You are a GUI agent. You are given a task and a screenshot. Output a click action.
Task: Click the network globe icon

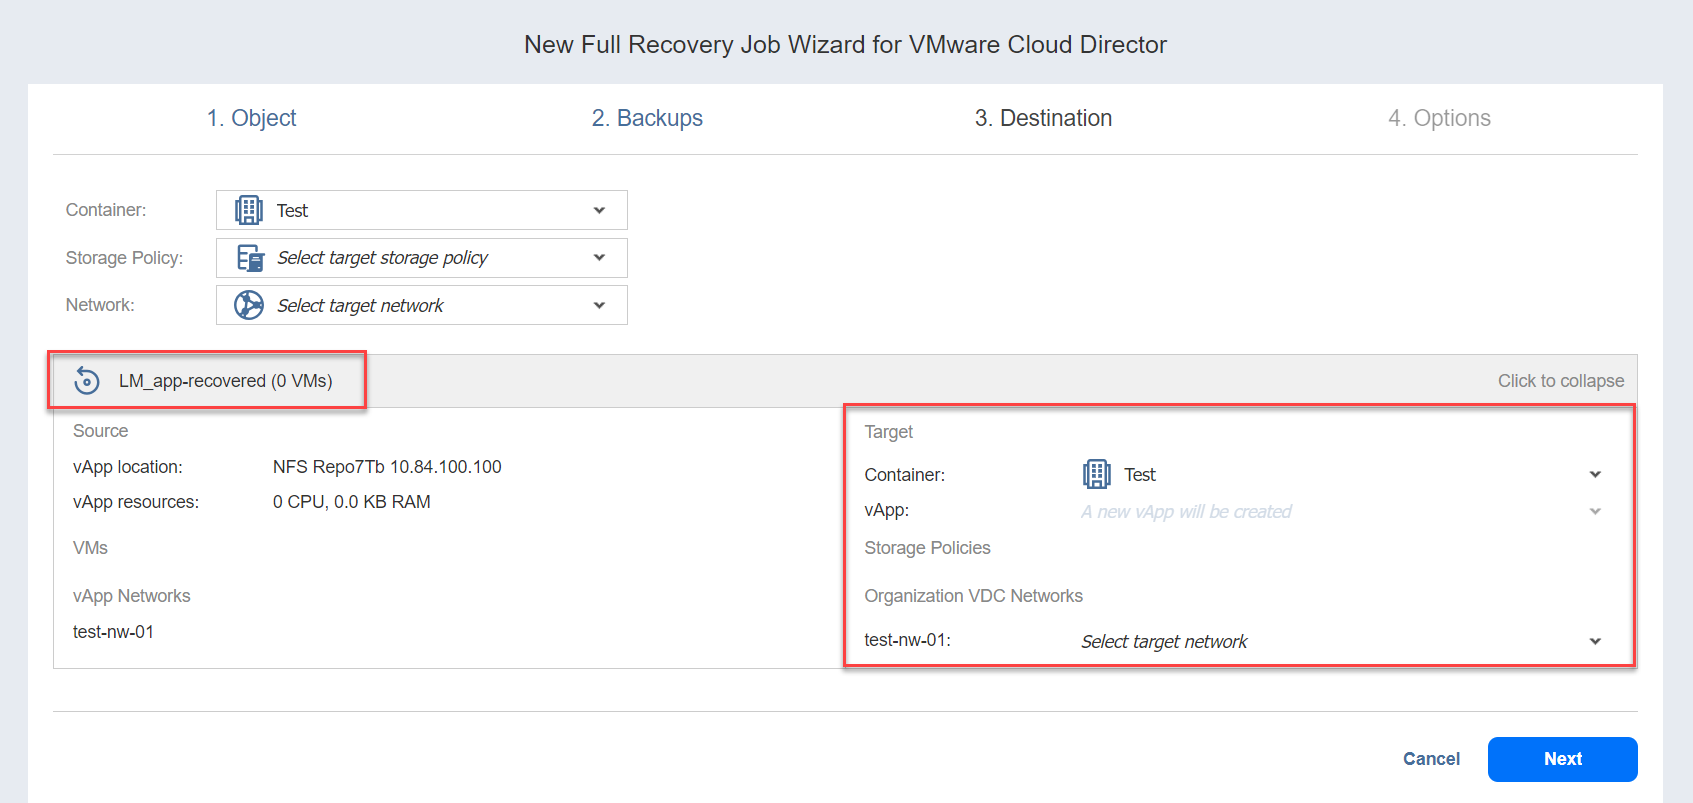(248, 305)
